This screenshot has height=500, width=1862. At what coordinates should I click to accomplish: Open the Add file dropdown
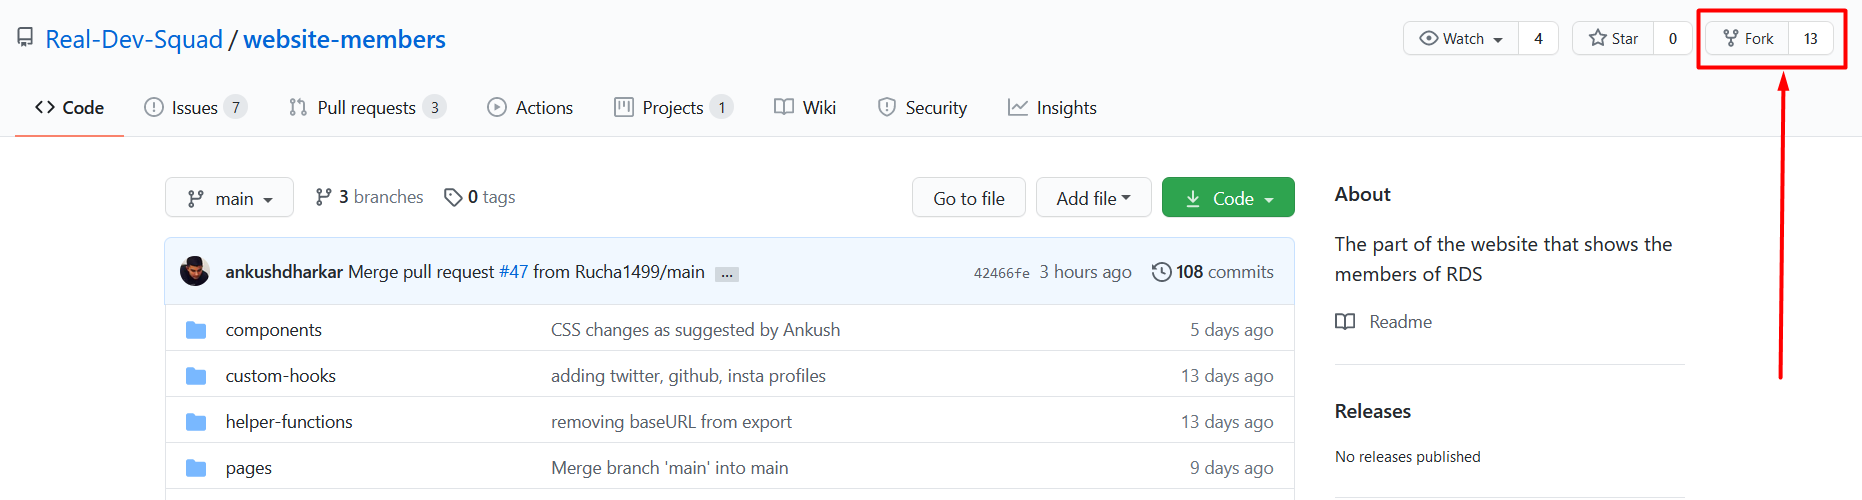coord(1093,198)
